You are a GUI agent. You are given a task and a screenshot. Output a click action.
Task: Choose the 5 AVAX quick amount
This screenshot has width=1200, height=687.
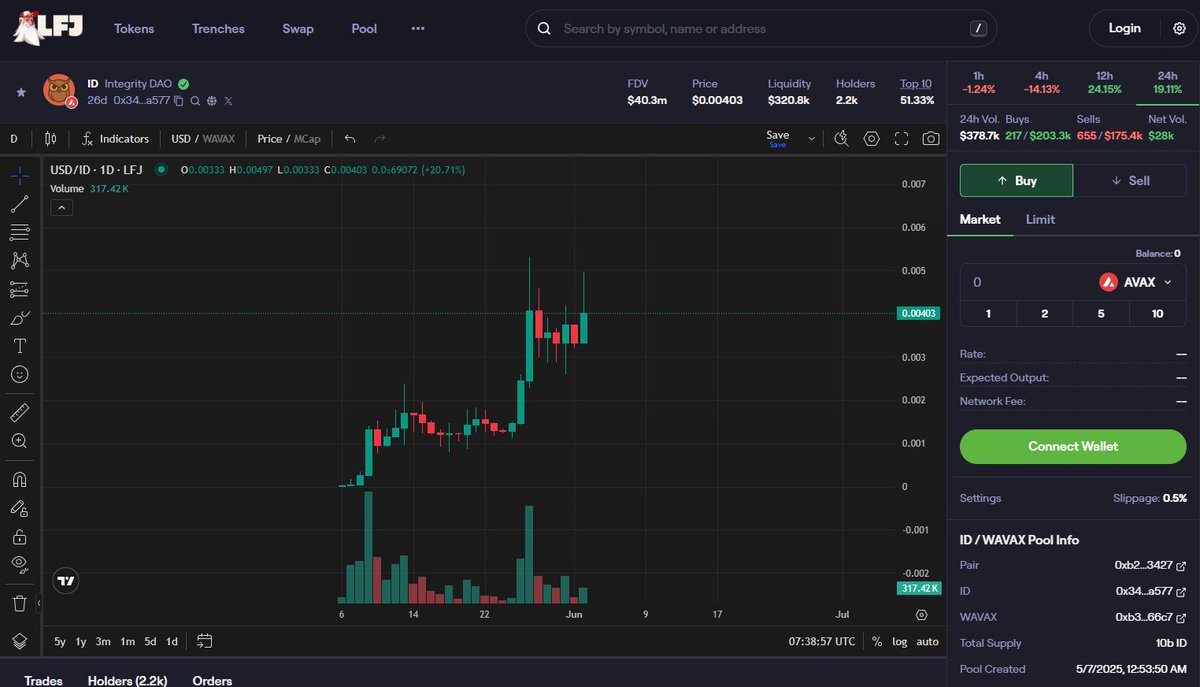(x=1101, y=313)
